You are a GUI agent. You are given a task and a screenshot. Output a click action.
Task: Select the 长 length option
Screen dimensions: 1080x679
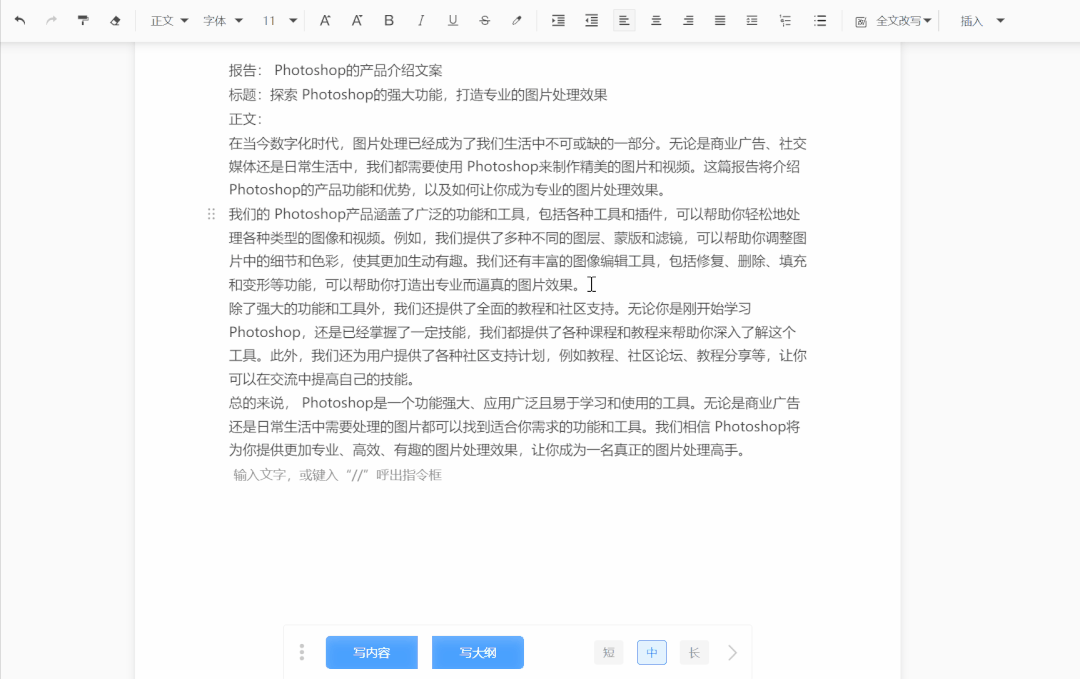[x=694, y=652]
